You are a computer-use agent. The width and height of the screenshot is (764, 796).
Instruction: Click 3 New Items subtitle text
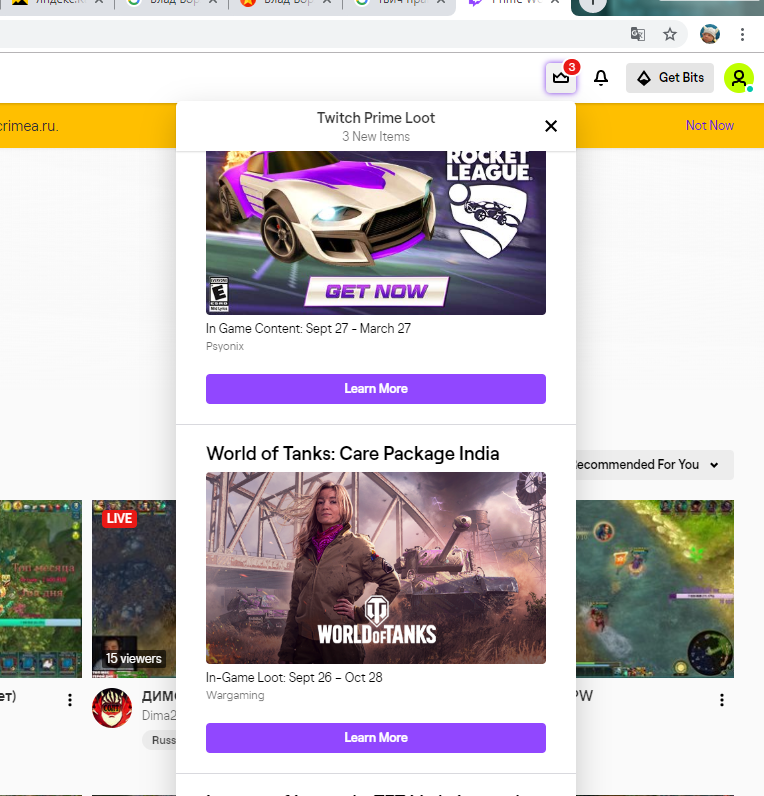coord(376,137)
